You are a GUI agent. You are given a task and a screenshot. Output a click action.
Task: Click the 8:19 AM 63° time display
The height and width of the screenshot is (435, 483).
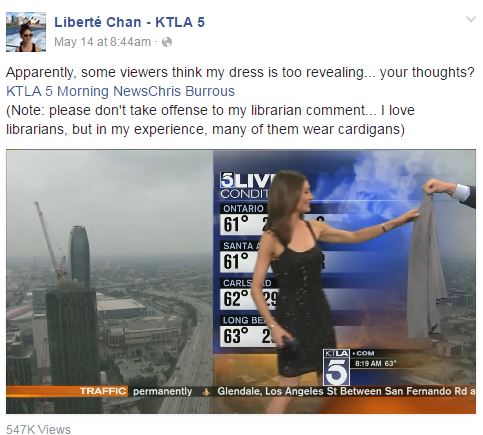tap(374, 363)
